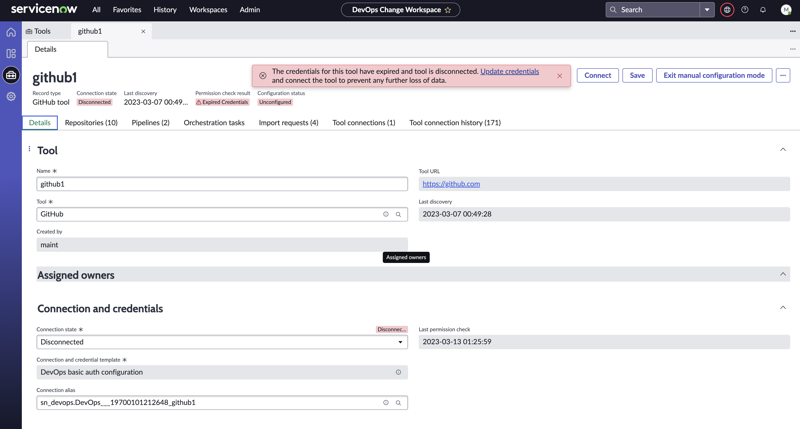Open the Workspaces menu
Screen dimensions: 800x429
[x=208, y=10]
